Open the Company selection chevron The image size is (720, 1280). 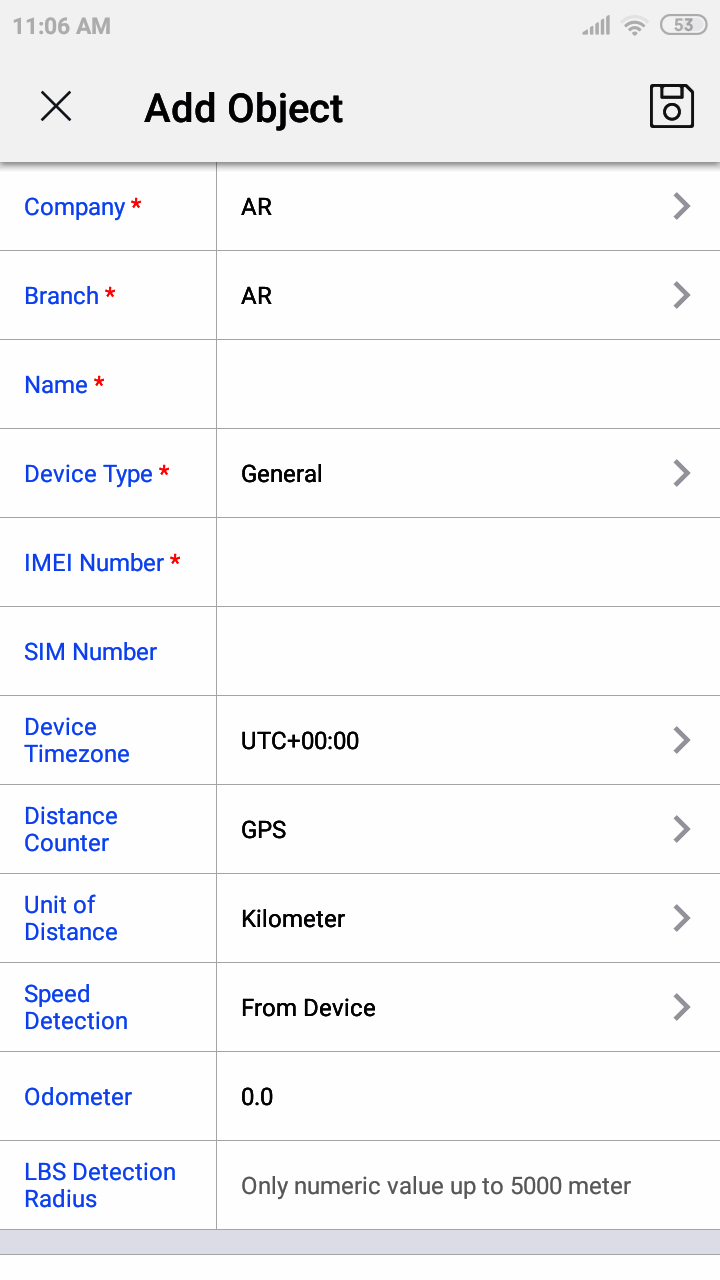681,207
